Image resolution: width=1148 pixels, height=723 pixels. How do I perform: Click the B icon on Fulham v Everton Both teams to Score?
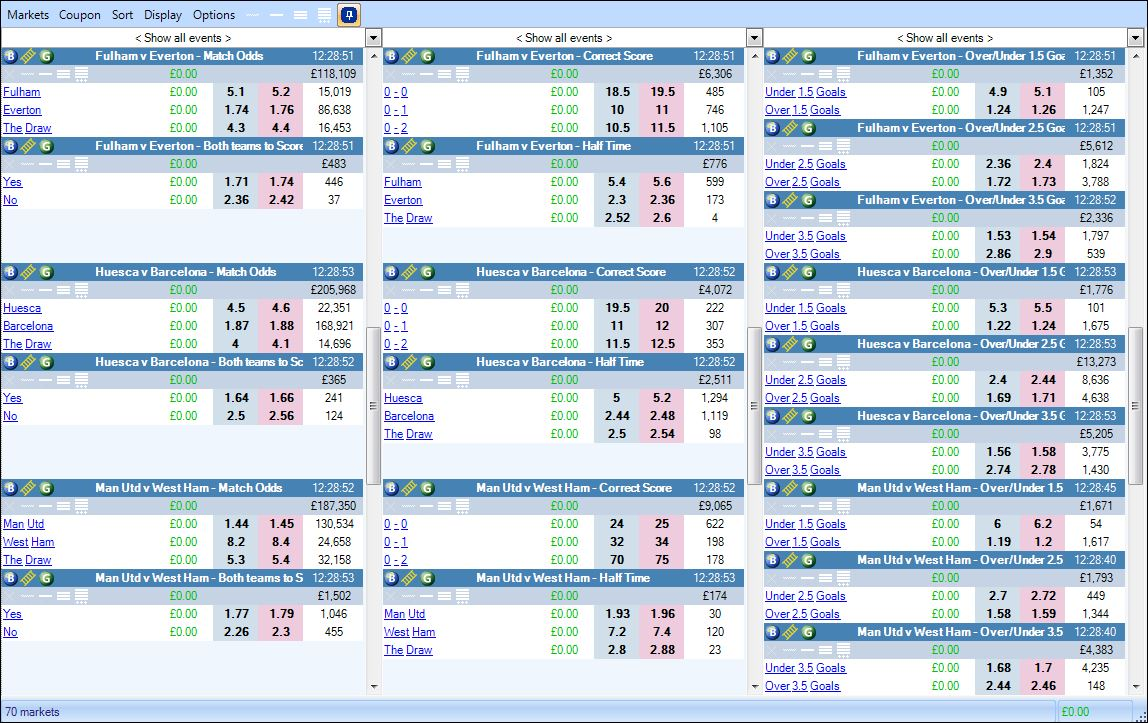click(x=10, y=146)
